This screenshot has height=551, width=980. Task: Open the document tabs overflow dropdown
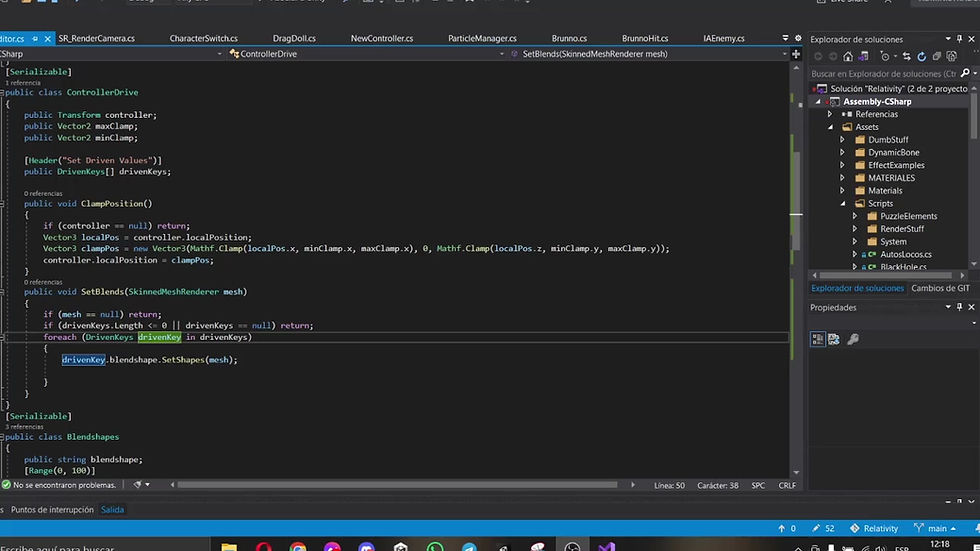pos(786,38)
